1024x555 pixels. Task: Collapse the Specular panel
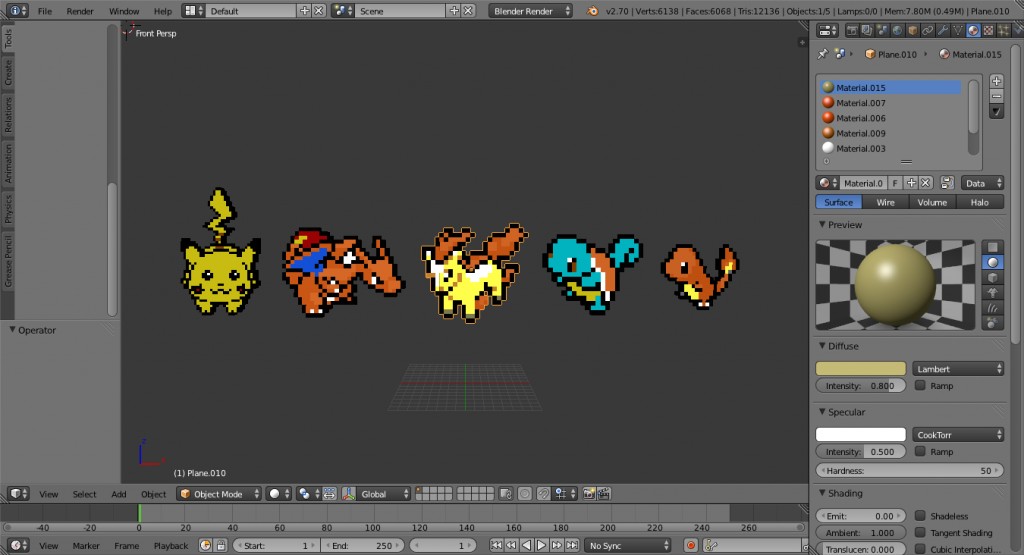pyautogui.click(x=822, y=412)
